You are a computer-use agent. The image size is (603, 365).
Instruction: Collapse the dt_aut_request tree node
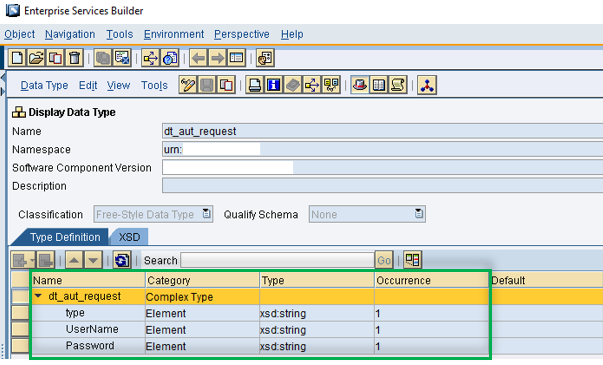38,296
